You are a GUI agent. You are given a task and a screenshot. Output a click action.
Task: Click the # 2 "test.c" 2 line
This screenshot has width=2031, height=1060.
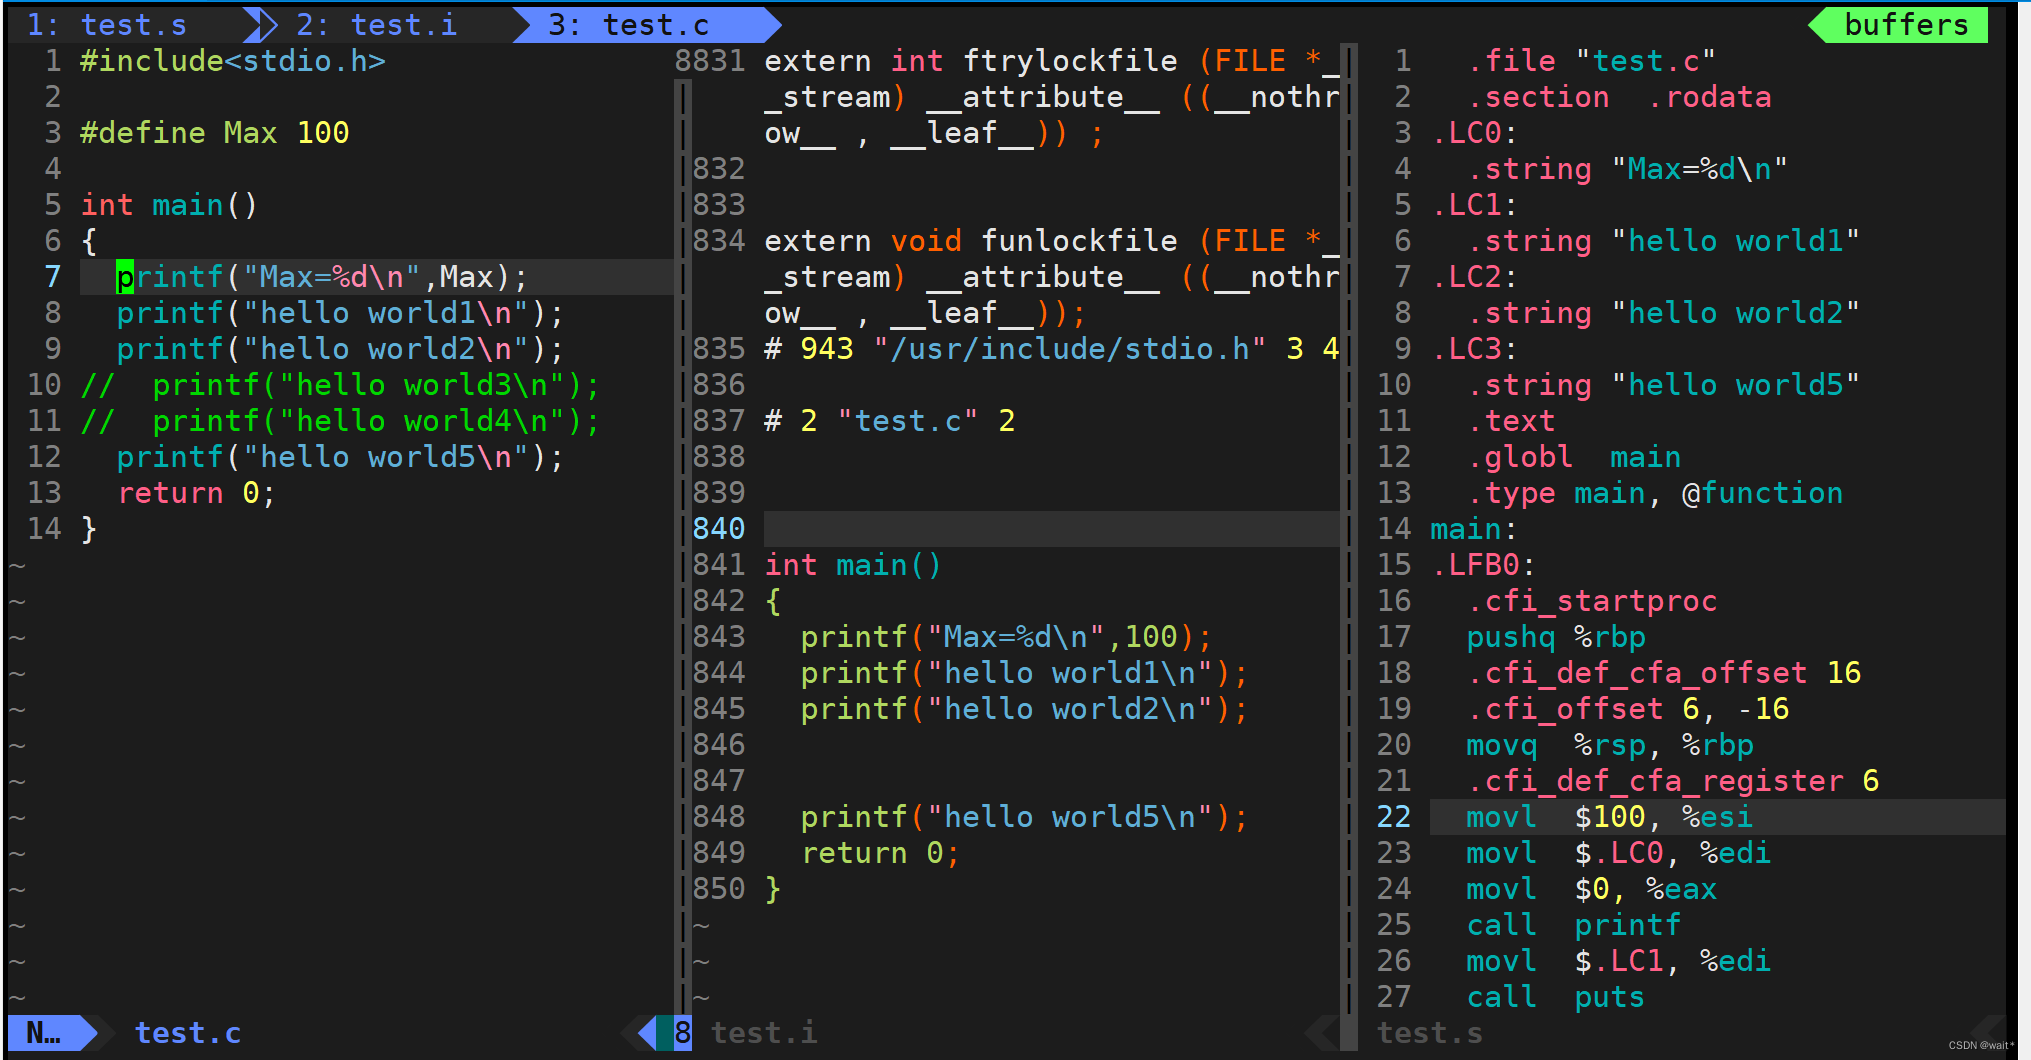click(x=890, y=421)
